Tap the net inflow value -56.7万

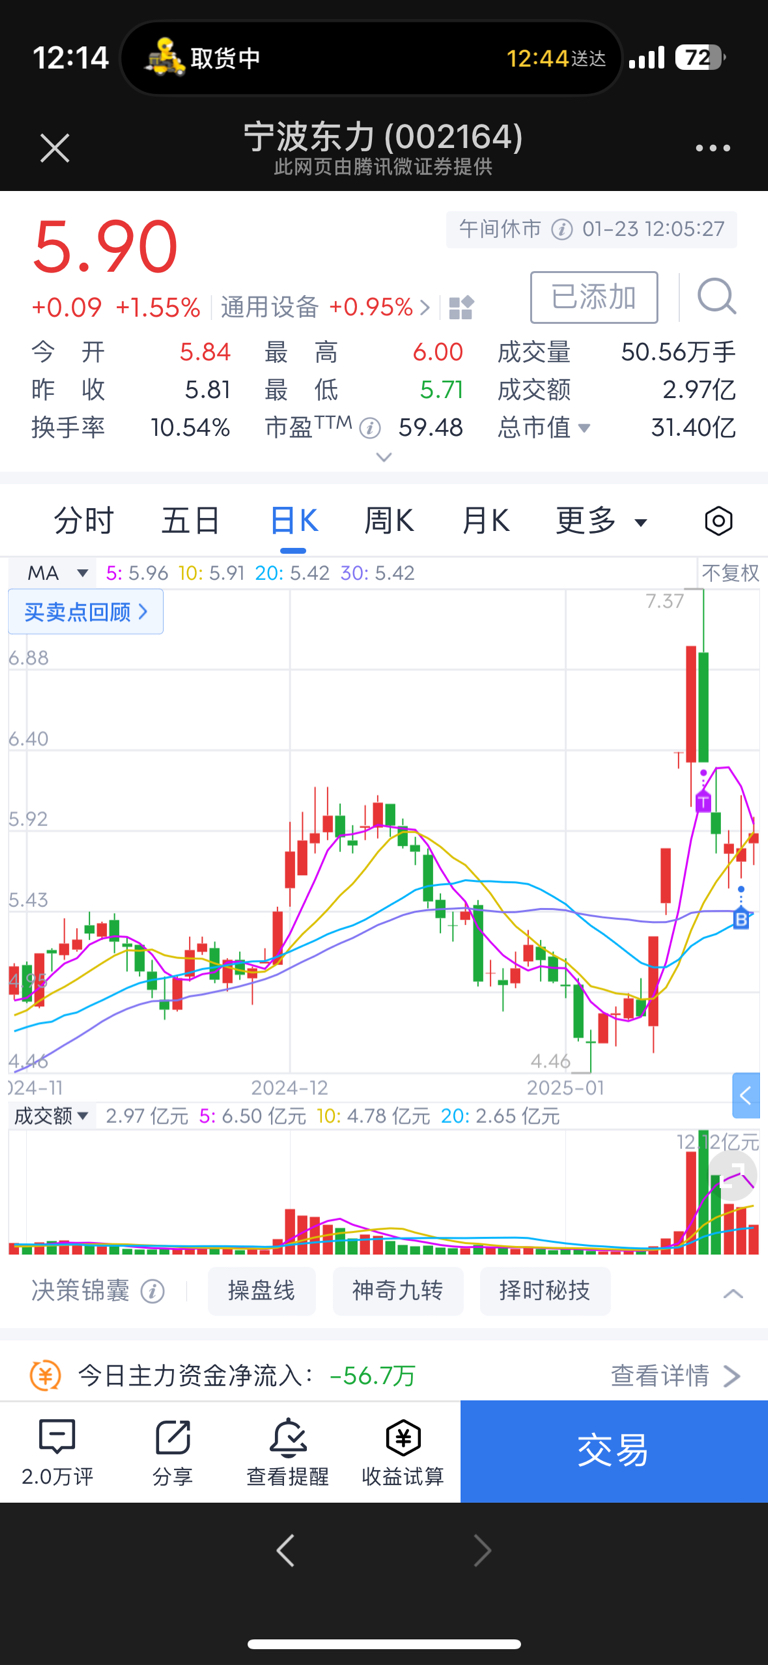(373, 1376)
